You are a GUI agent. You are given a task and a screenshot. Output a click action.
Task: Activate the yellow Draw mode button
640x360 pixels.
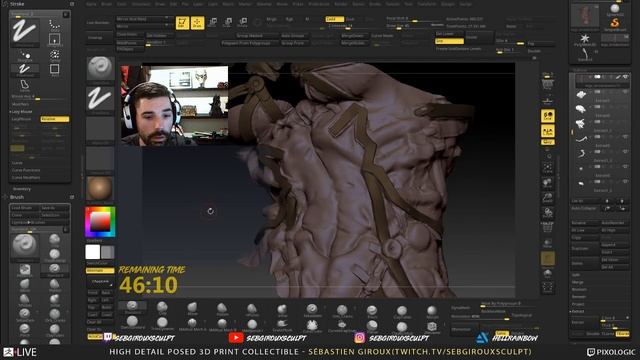tap(198, 23)
